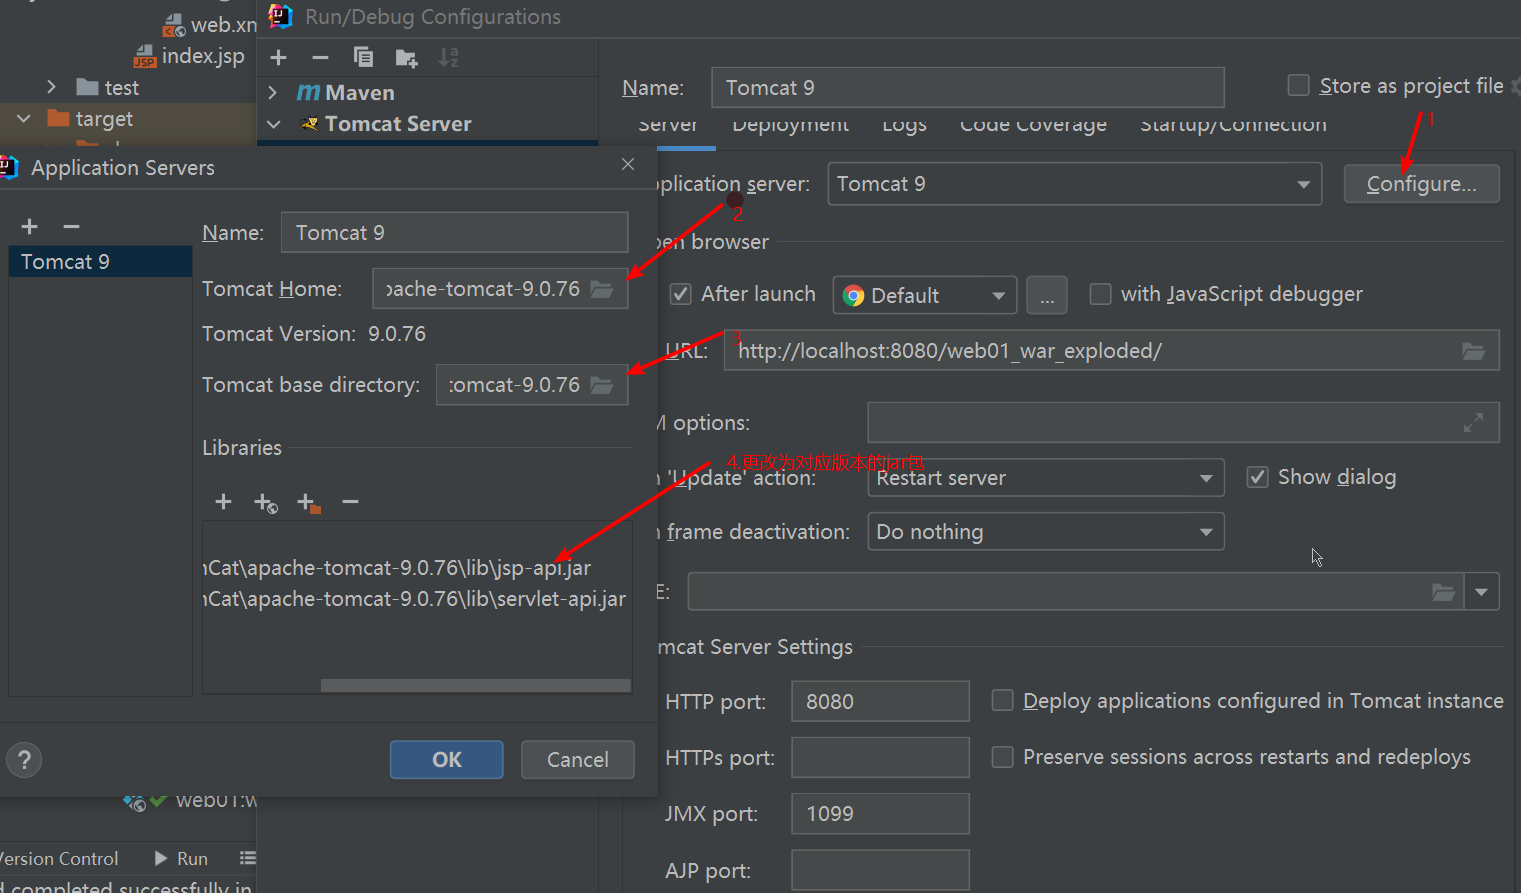1521x893 pixels.
Task: Close the Application Servers dialog
Action: point(628,164)
